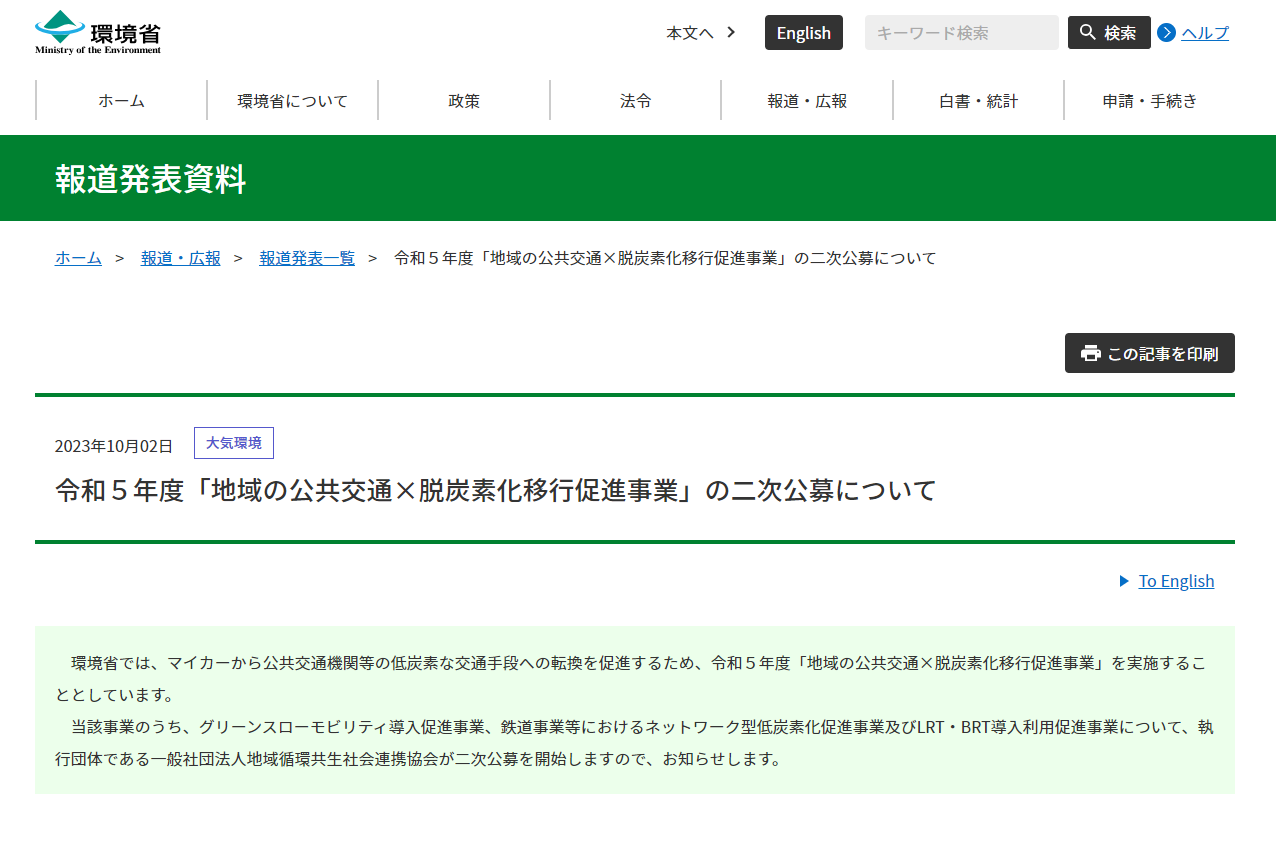Click the blue help arrow icon
Screen dimensions: 1276x845
(1166, 33)
